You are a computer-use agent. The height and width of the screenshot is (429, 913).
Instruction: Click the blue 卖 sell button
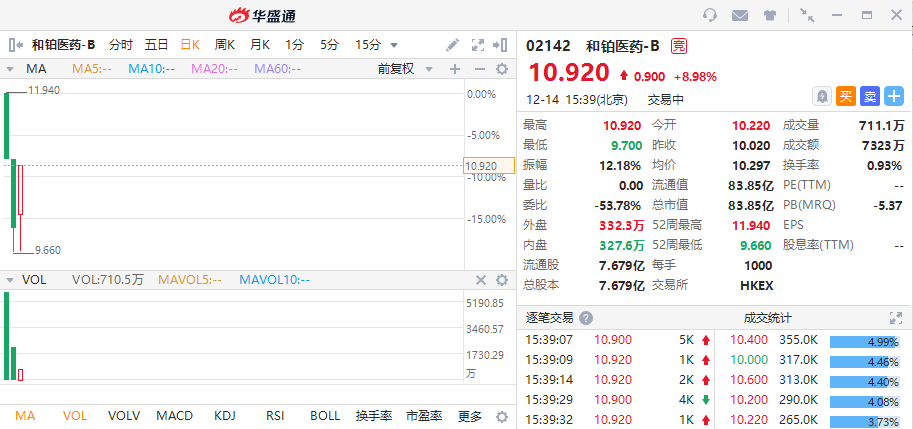tap(870, 96)
